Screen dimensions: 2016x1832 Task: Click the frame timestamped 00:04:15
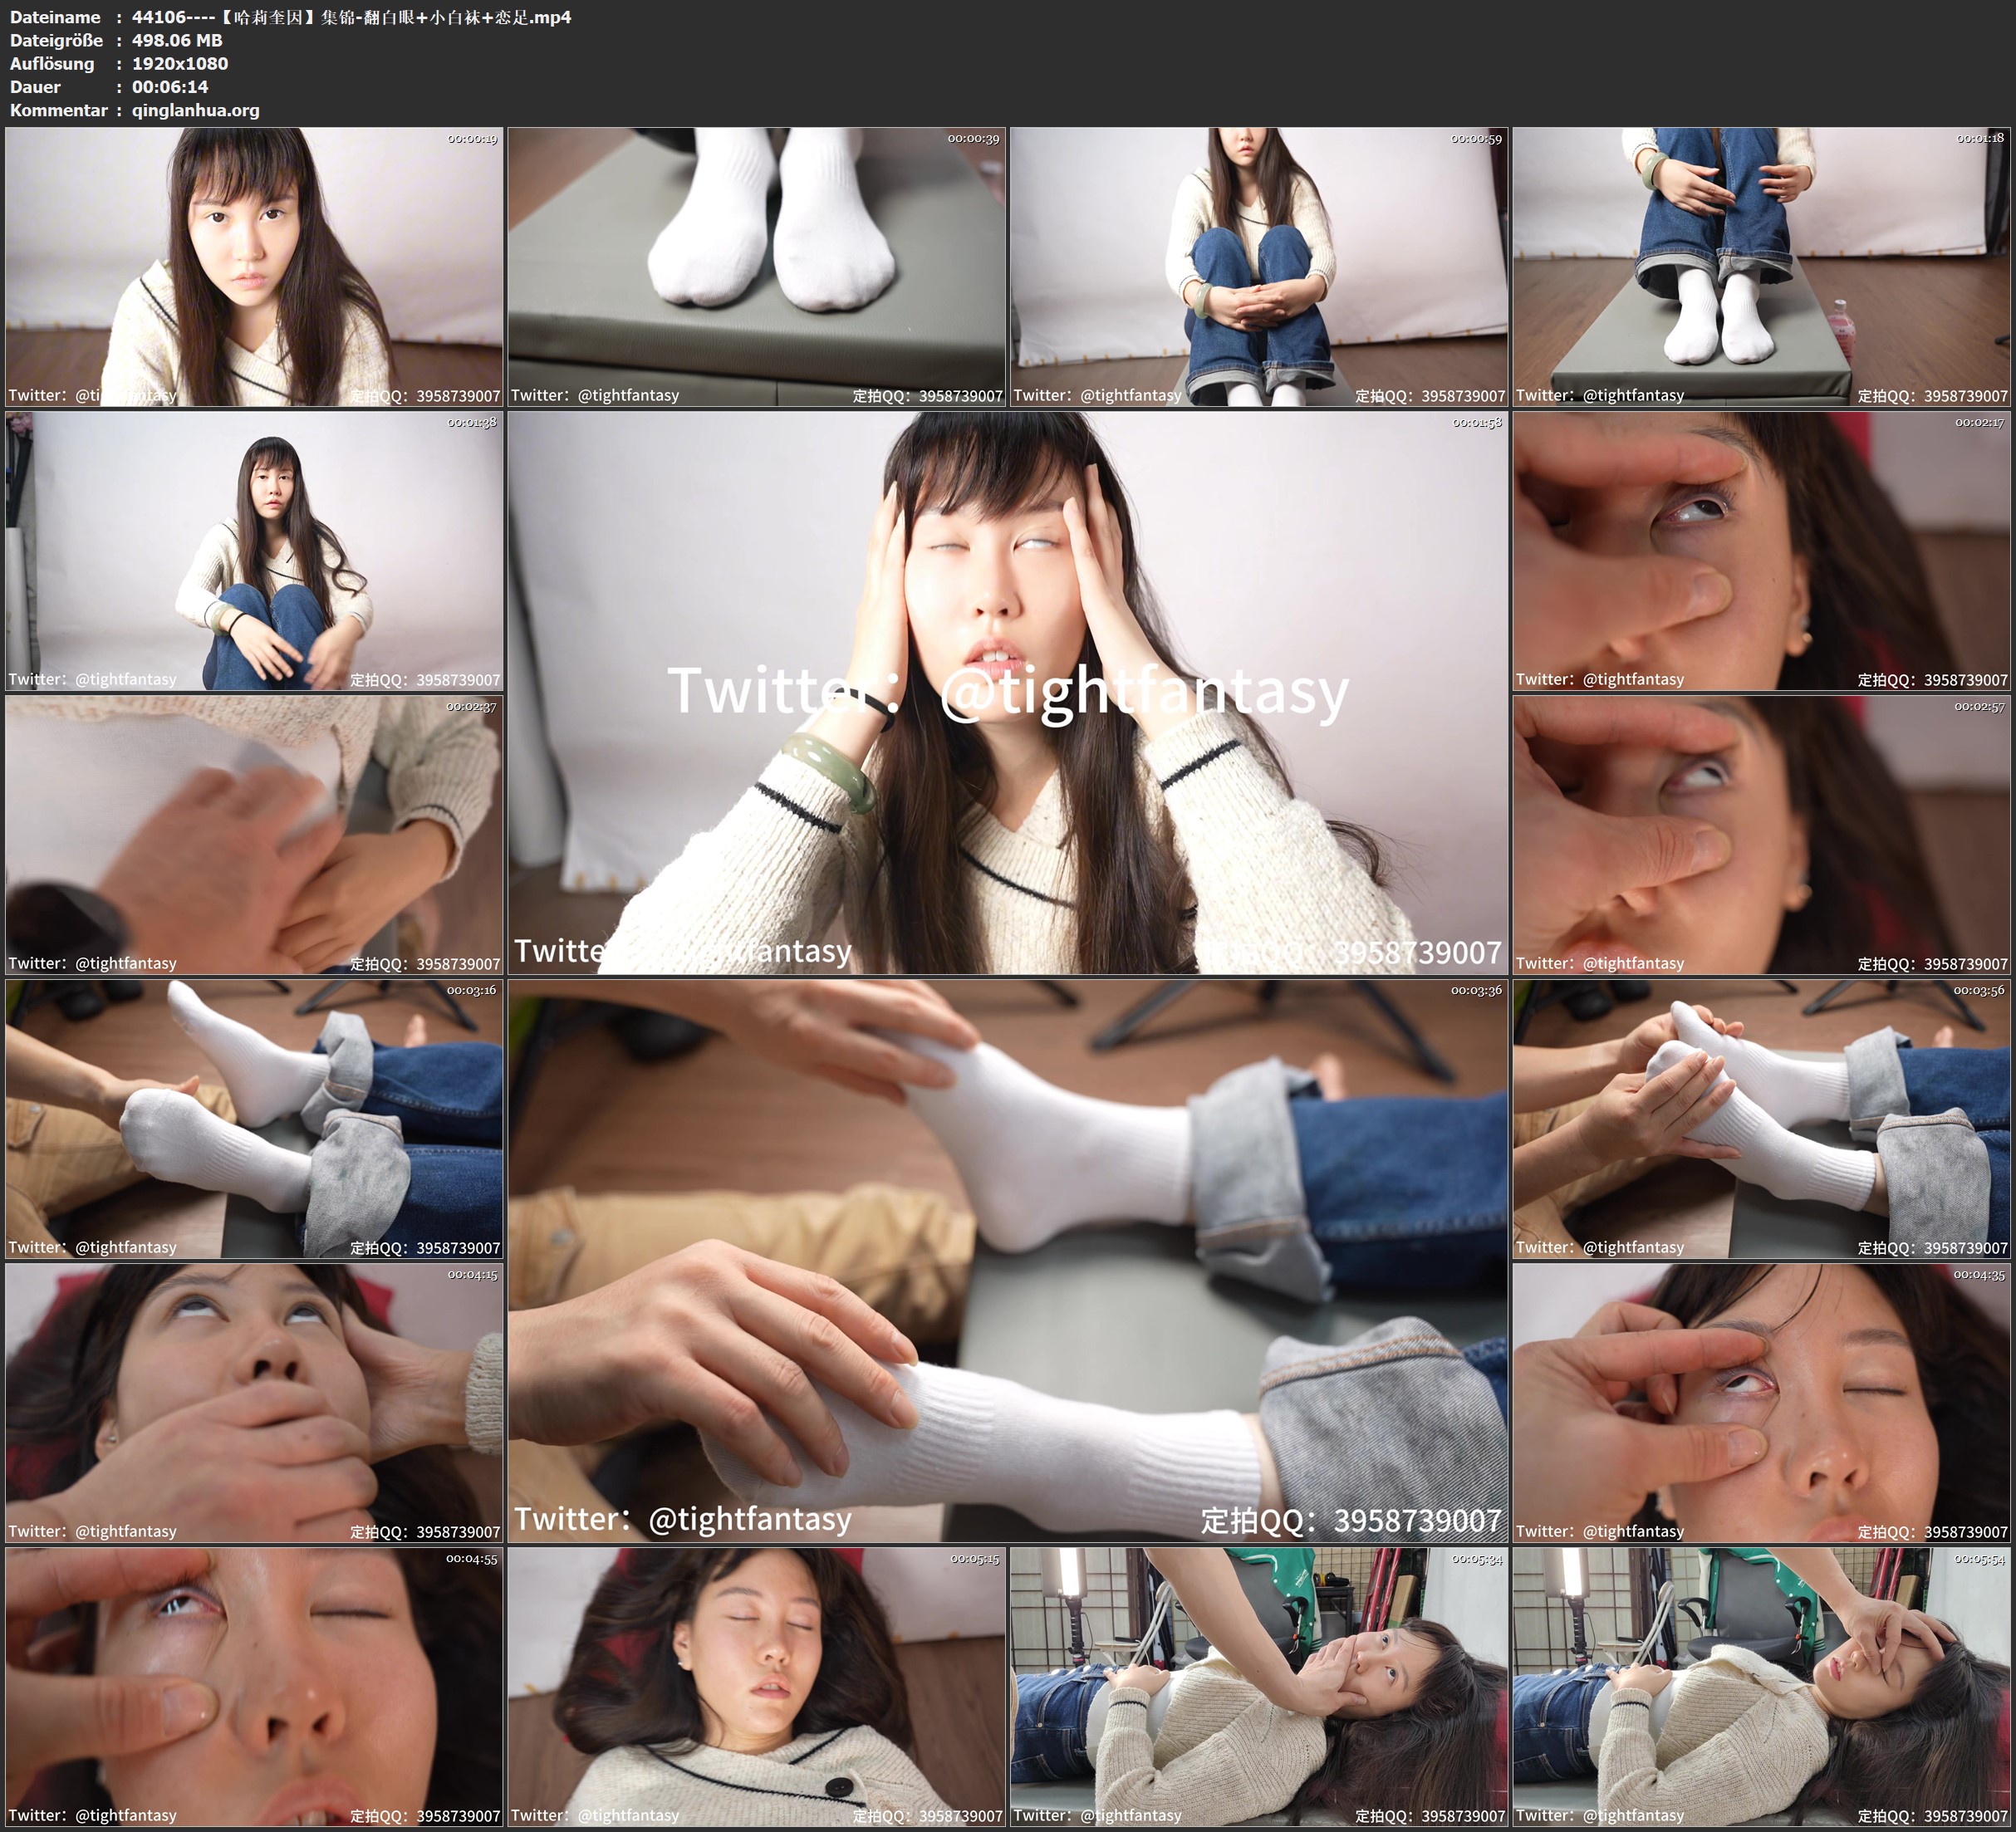(254, 1402)
